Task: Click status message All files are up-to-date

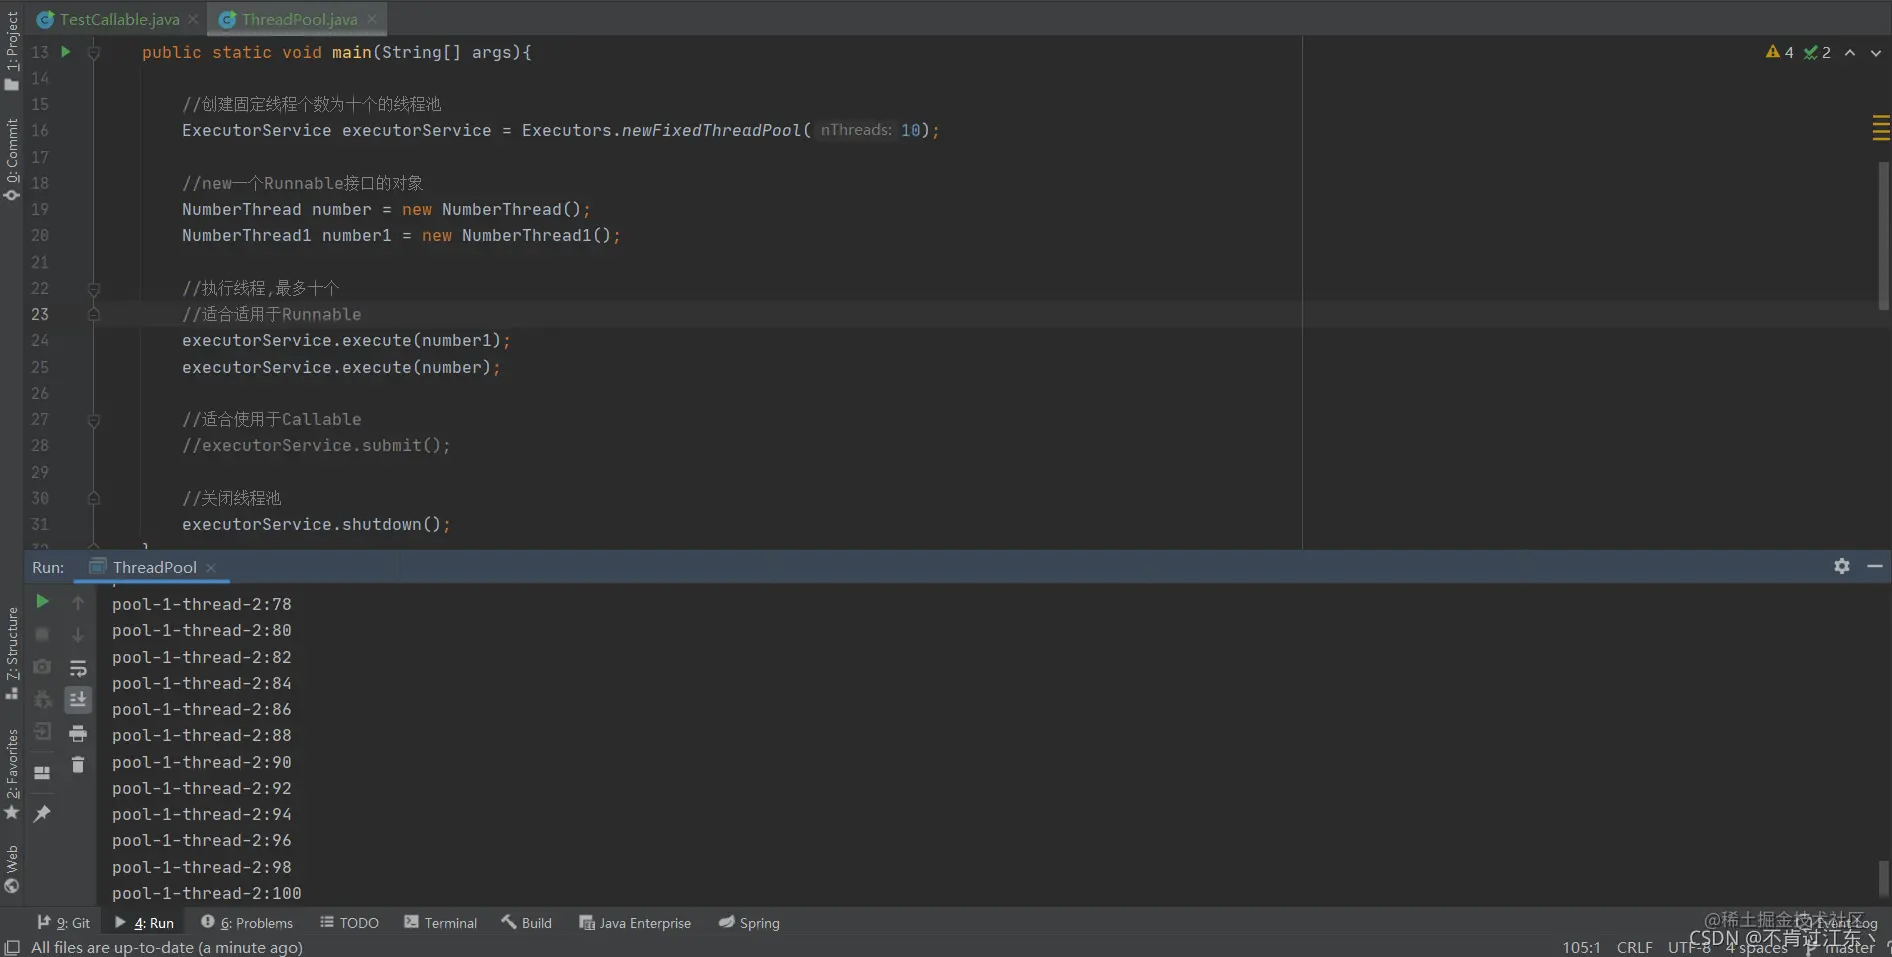Action: [167, 947]
